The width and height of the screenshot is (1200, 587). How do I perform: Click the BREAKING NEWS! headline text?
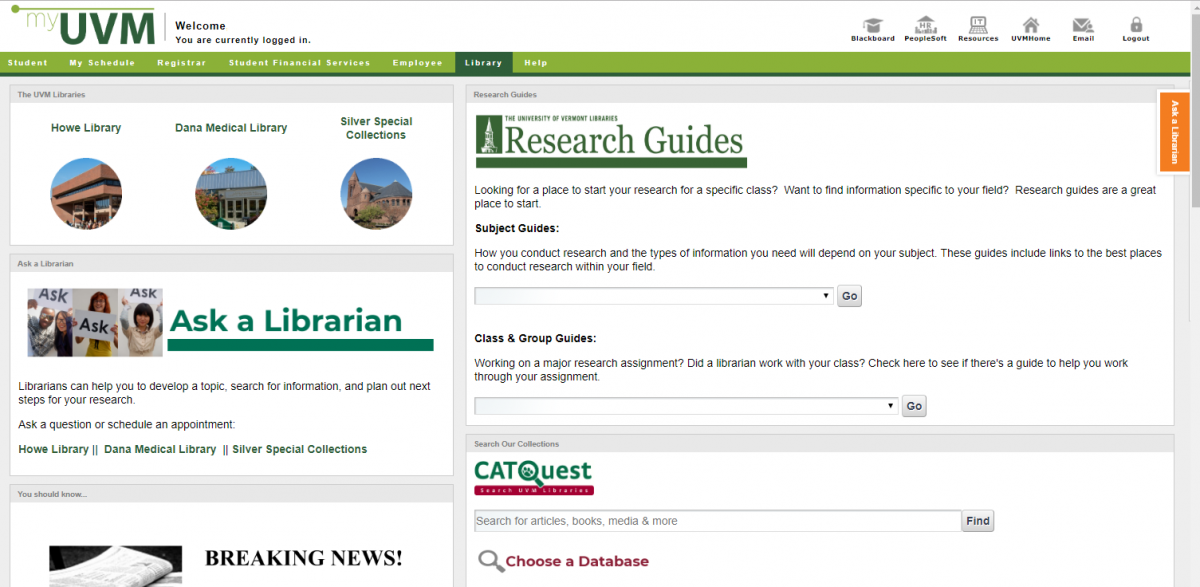point(304,558)
